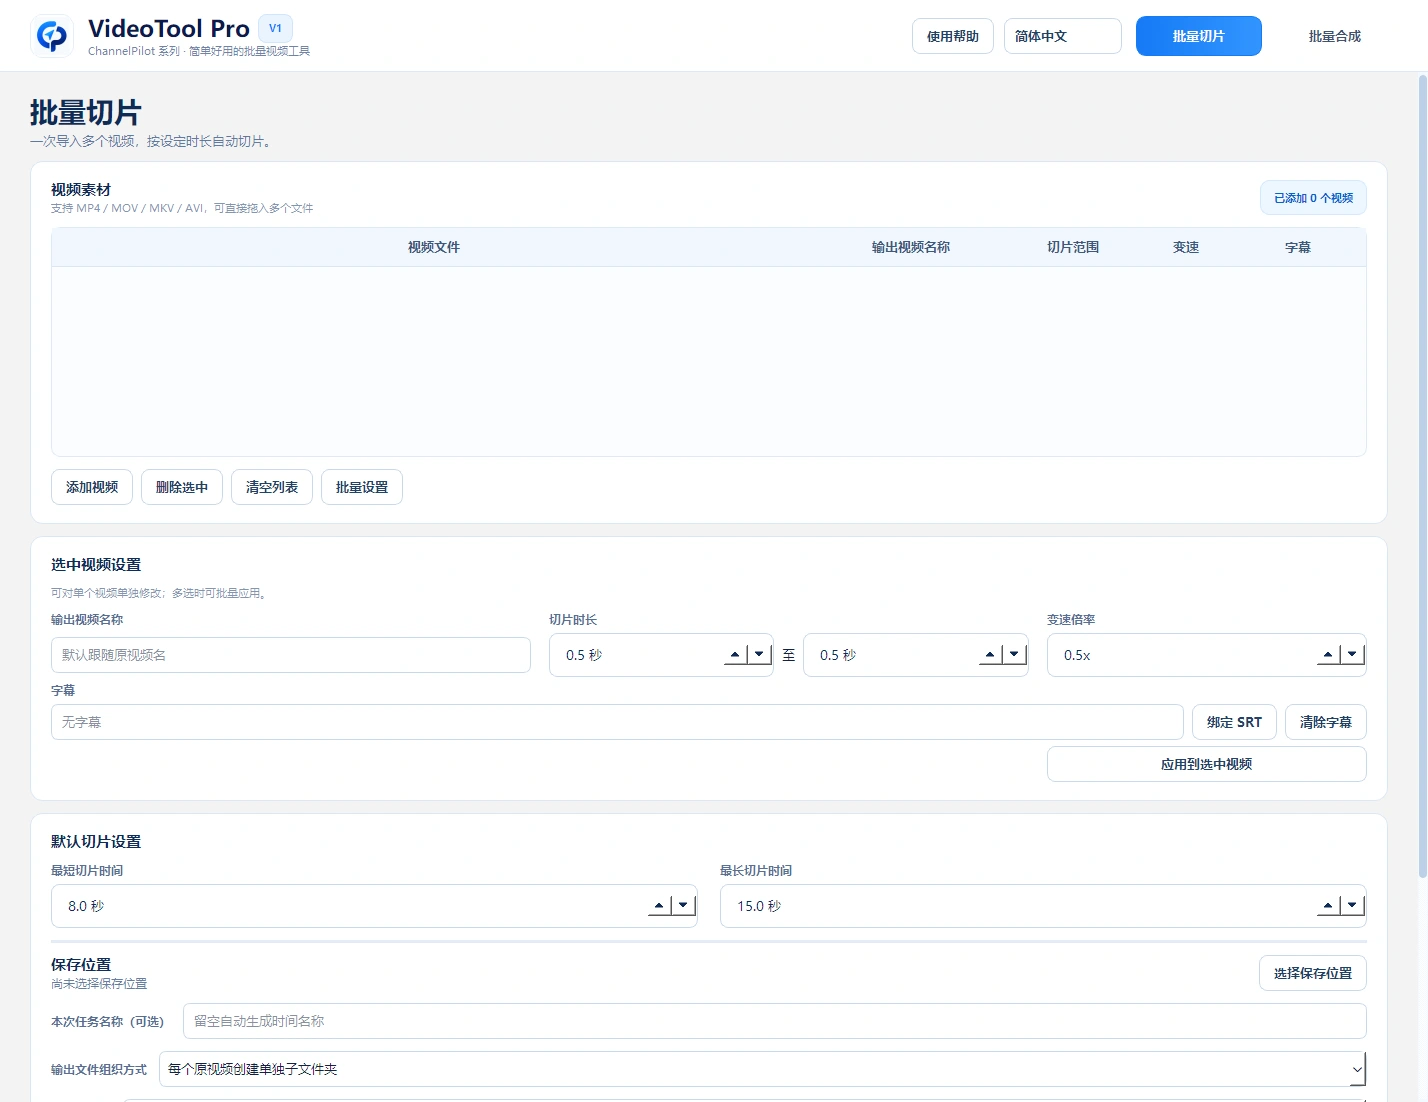Click the VideoTool Pro logo icon

pyautogui.click(x=52, y=37)
